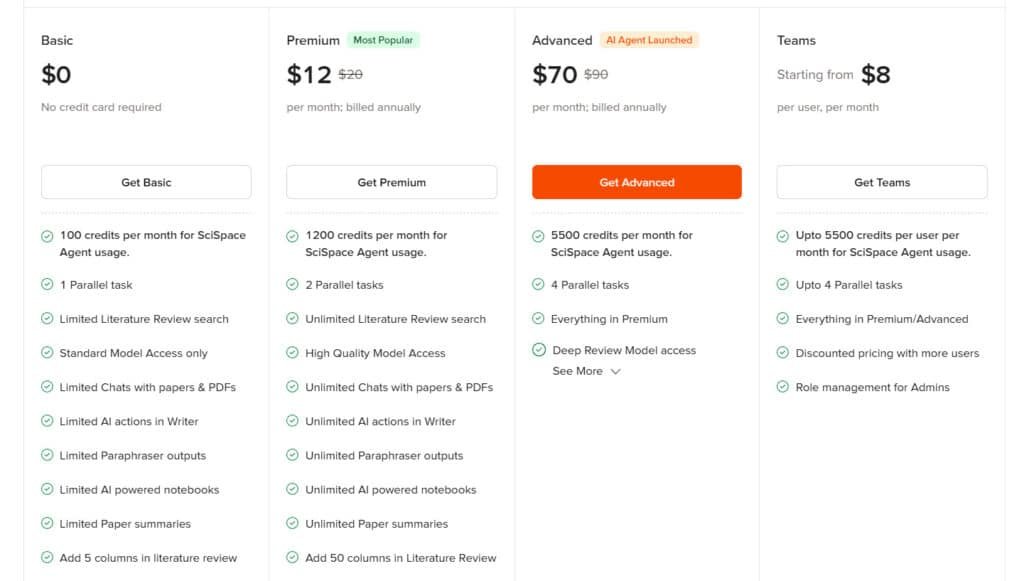Click the Get Teams button
1024x581 pixels.
(x=882, y=182)
